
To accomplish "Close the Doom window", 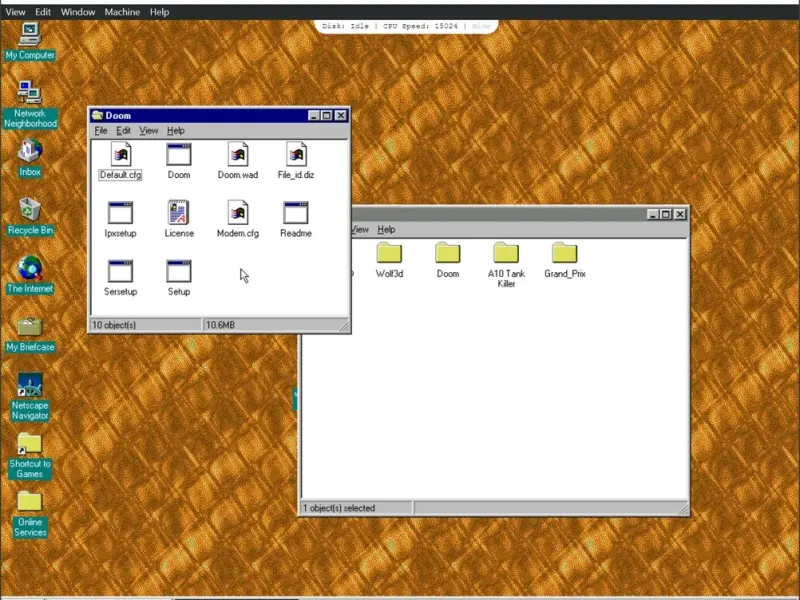I will (x=341, y=116).
